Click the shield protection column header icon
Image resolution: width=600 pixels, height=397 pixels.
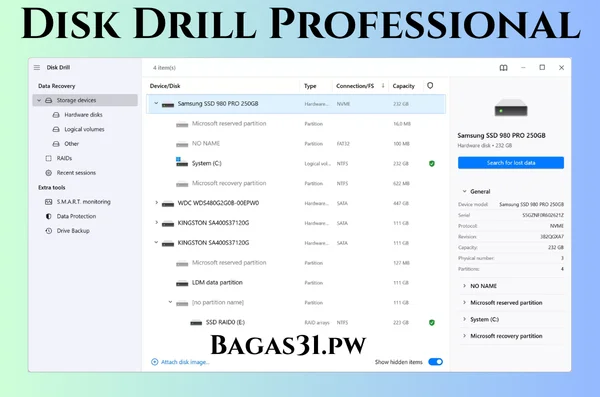pos(430,85)
